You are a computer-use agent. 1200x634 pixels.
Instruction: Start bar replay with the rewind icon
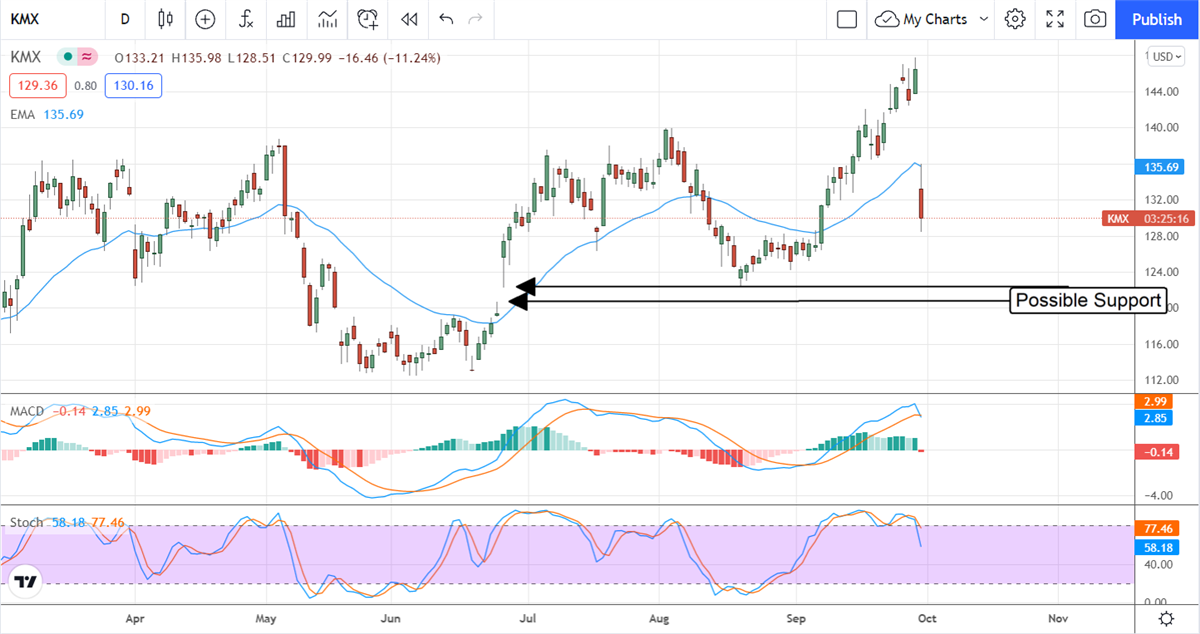pos(408,19)
